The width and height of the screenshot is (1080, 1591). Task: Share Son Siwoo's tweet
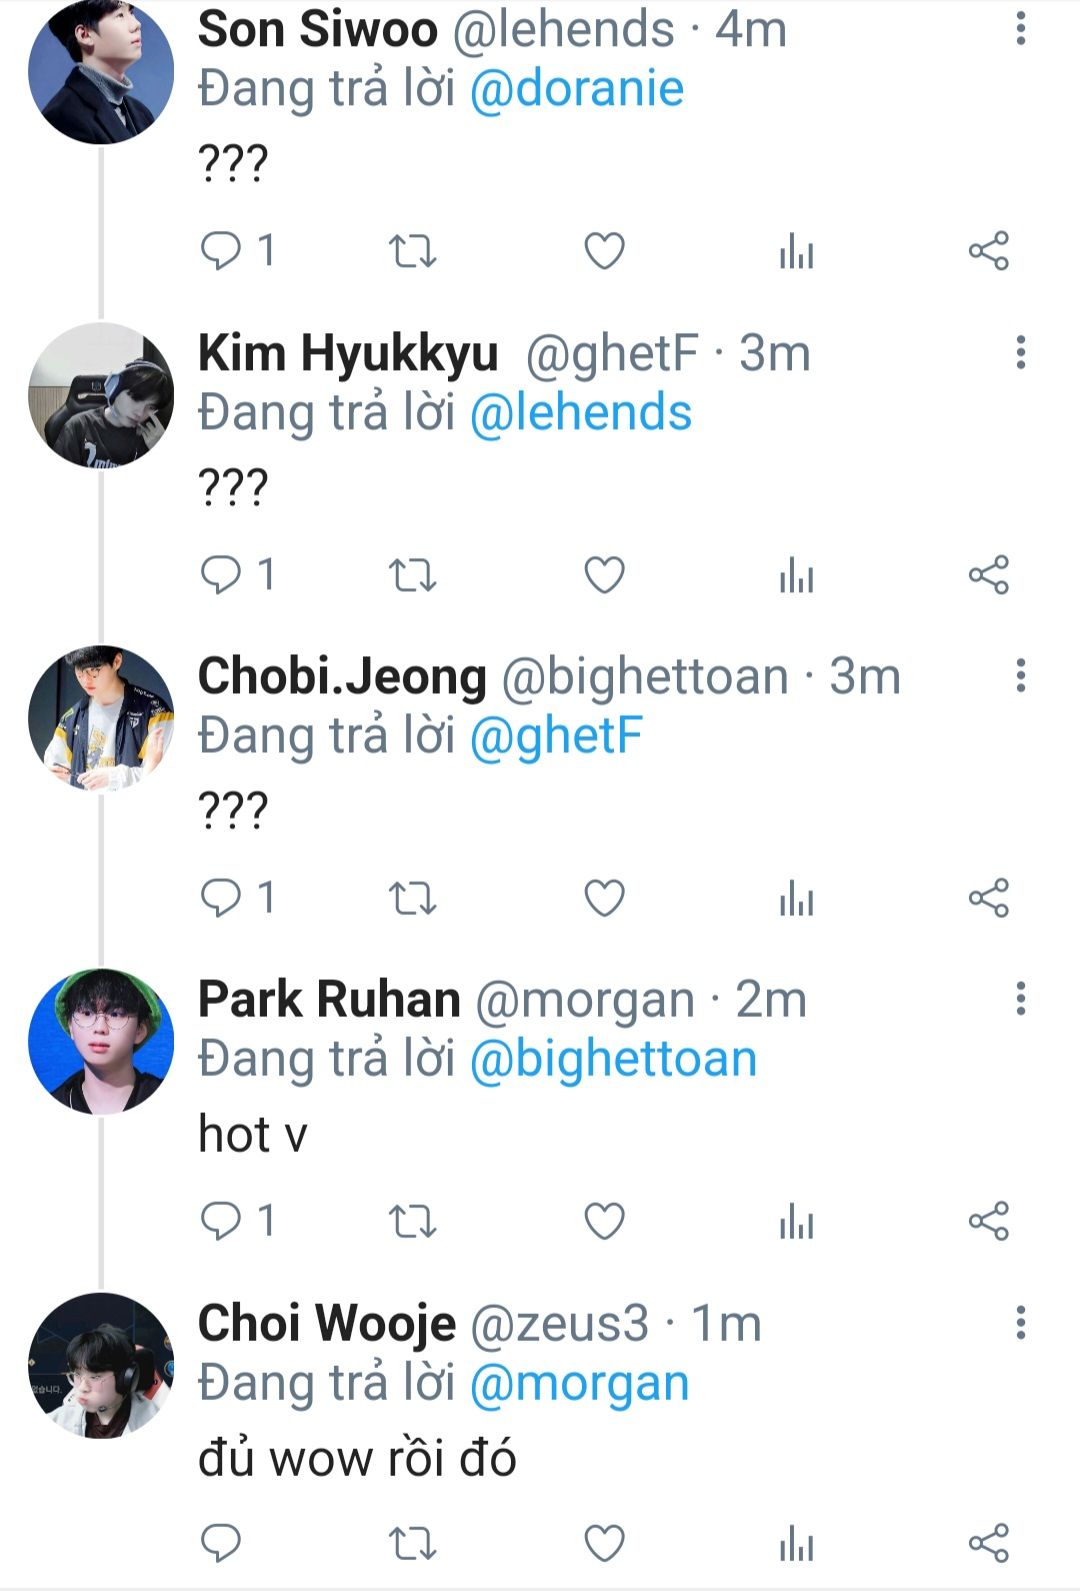coord(988,250)
